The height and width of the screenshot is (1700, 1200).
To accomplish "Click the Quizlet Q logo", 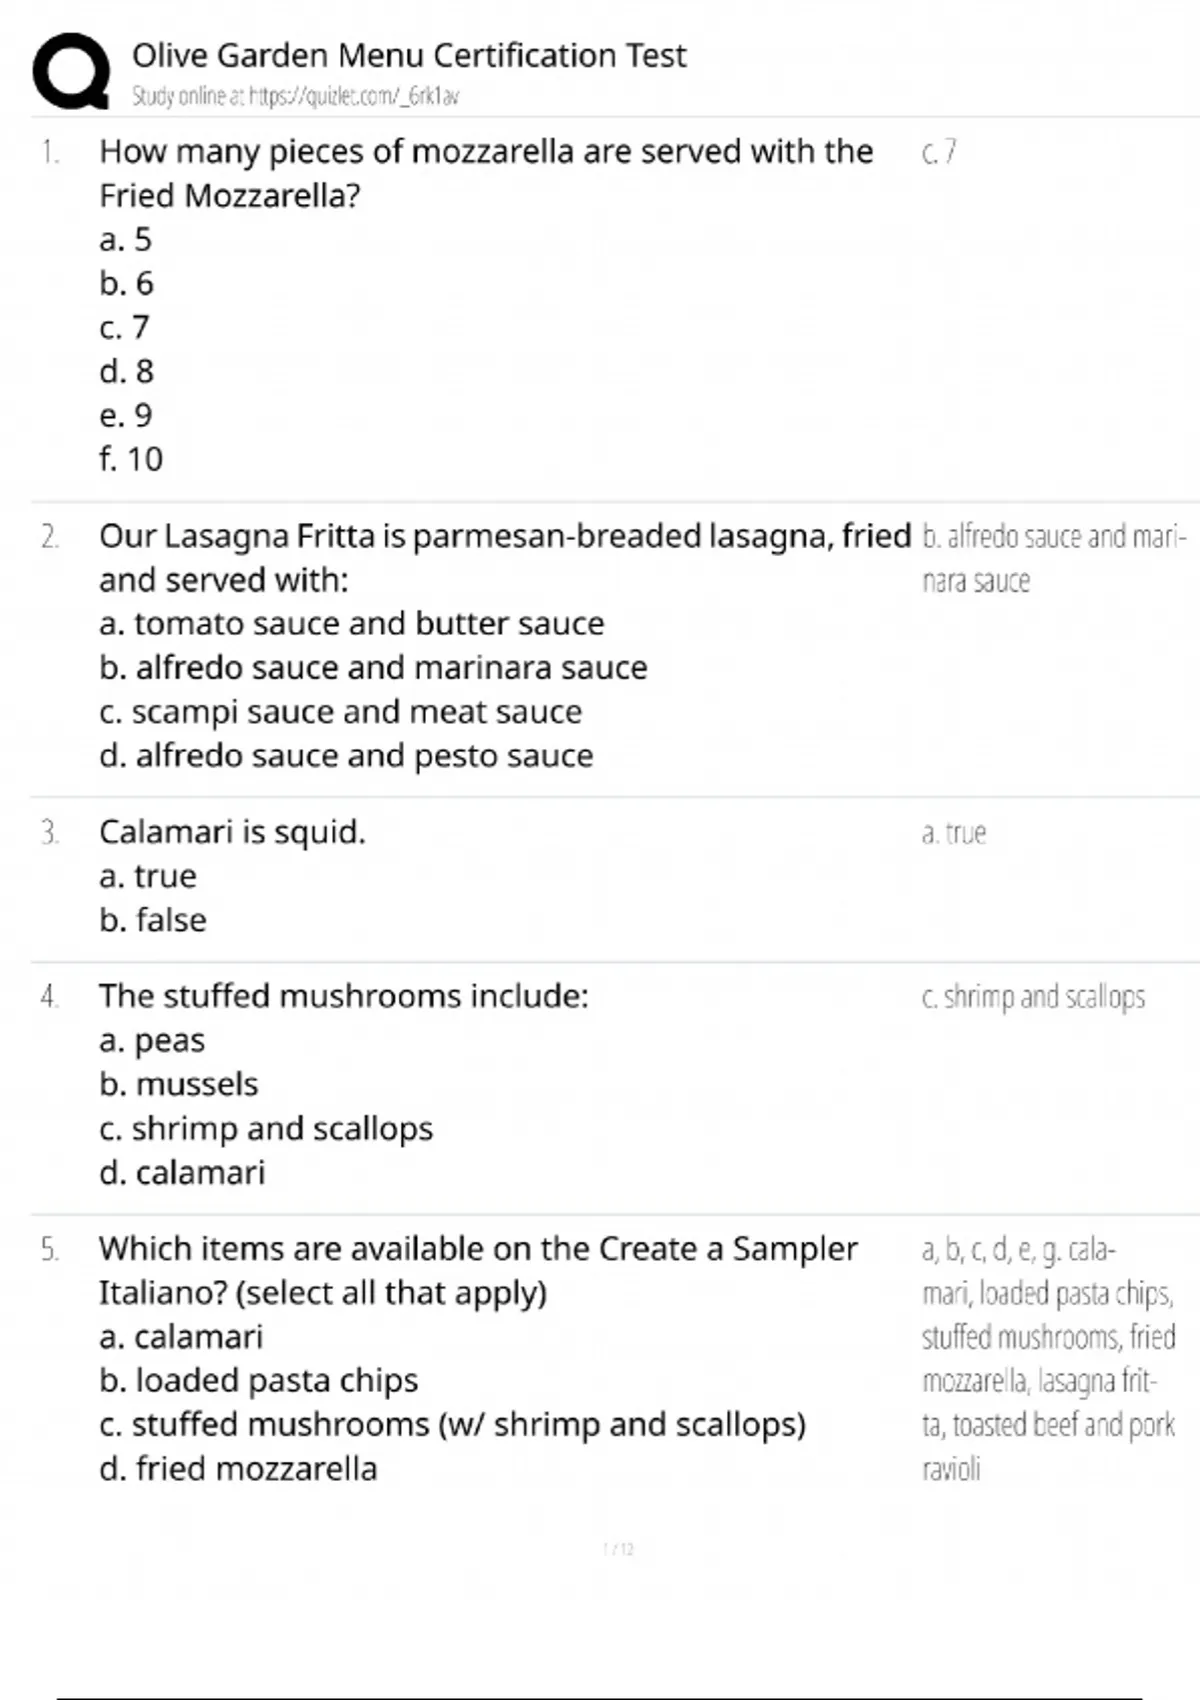I will (x=71, y=70).
